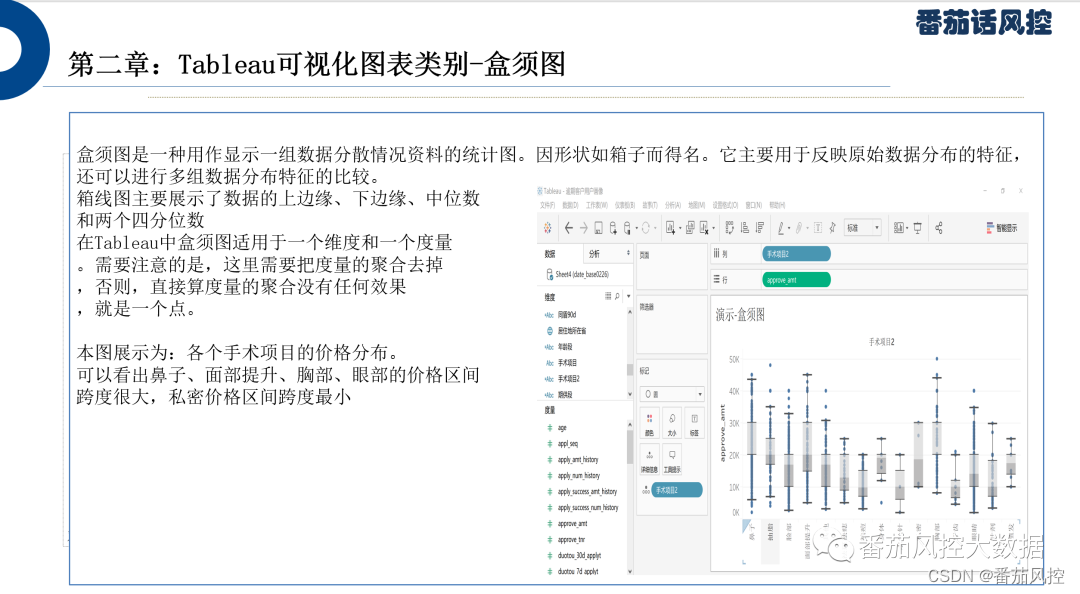Open the 数据(D) menu
The image size is (1080, 594).
click(570, 205)
